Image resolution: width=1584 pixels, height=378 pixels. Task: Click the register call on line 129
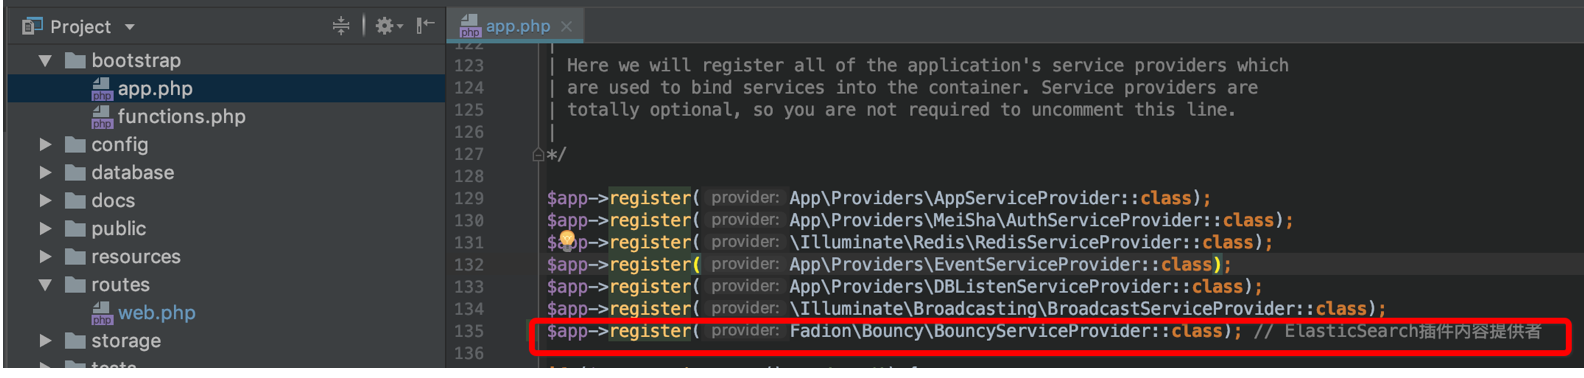click(650, 198)
